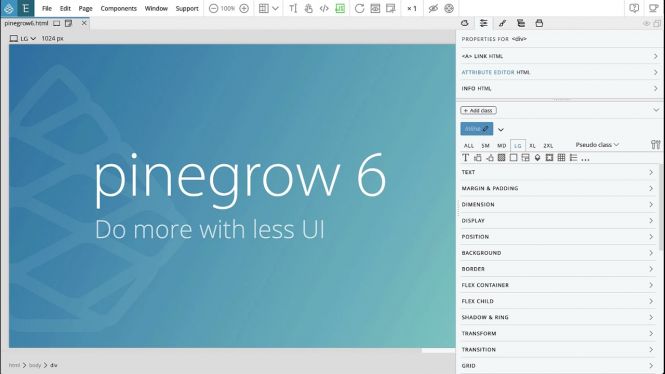Open the tree structure panel icon
This screenshot has height=374, width=665.
[x=521, y=23]
